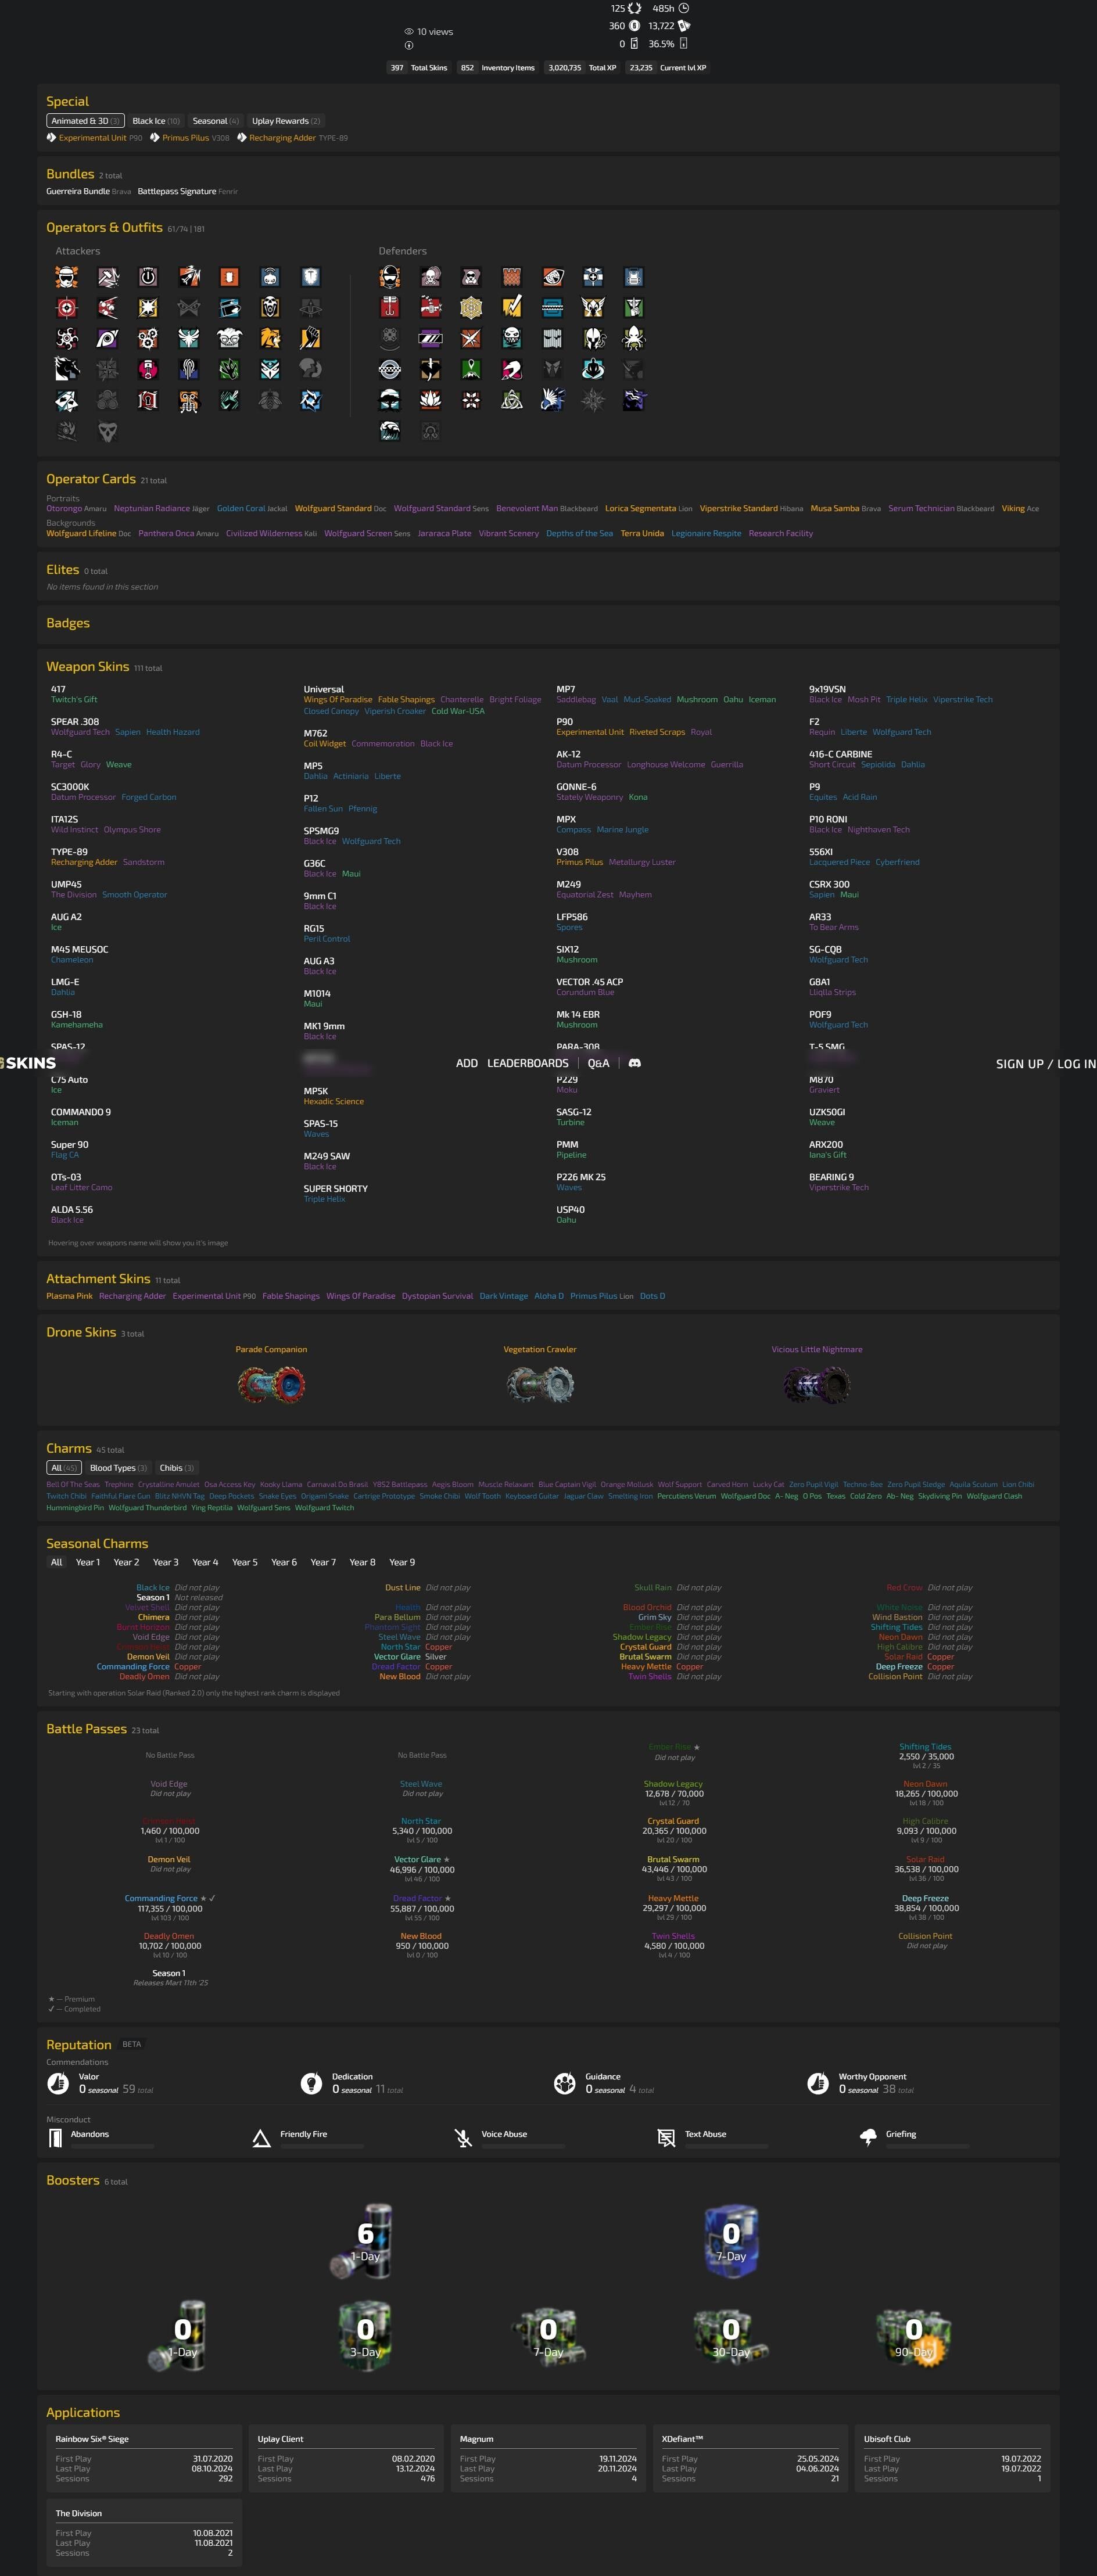
Task: Click the Castle brick-wall defender icon
Action: tap(512, 277)
